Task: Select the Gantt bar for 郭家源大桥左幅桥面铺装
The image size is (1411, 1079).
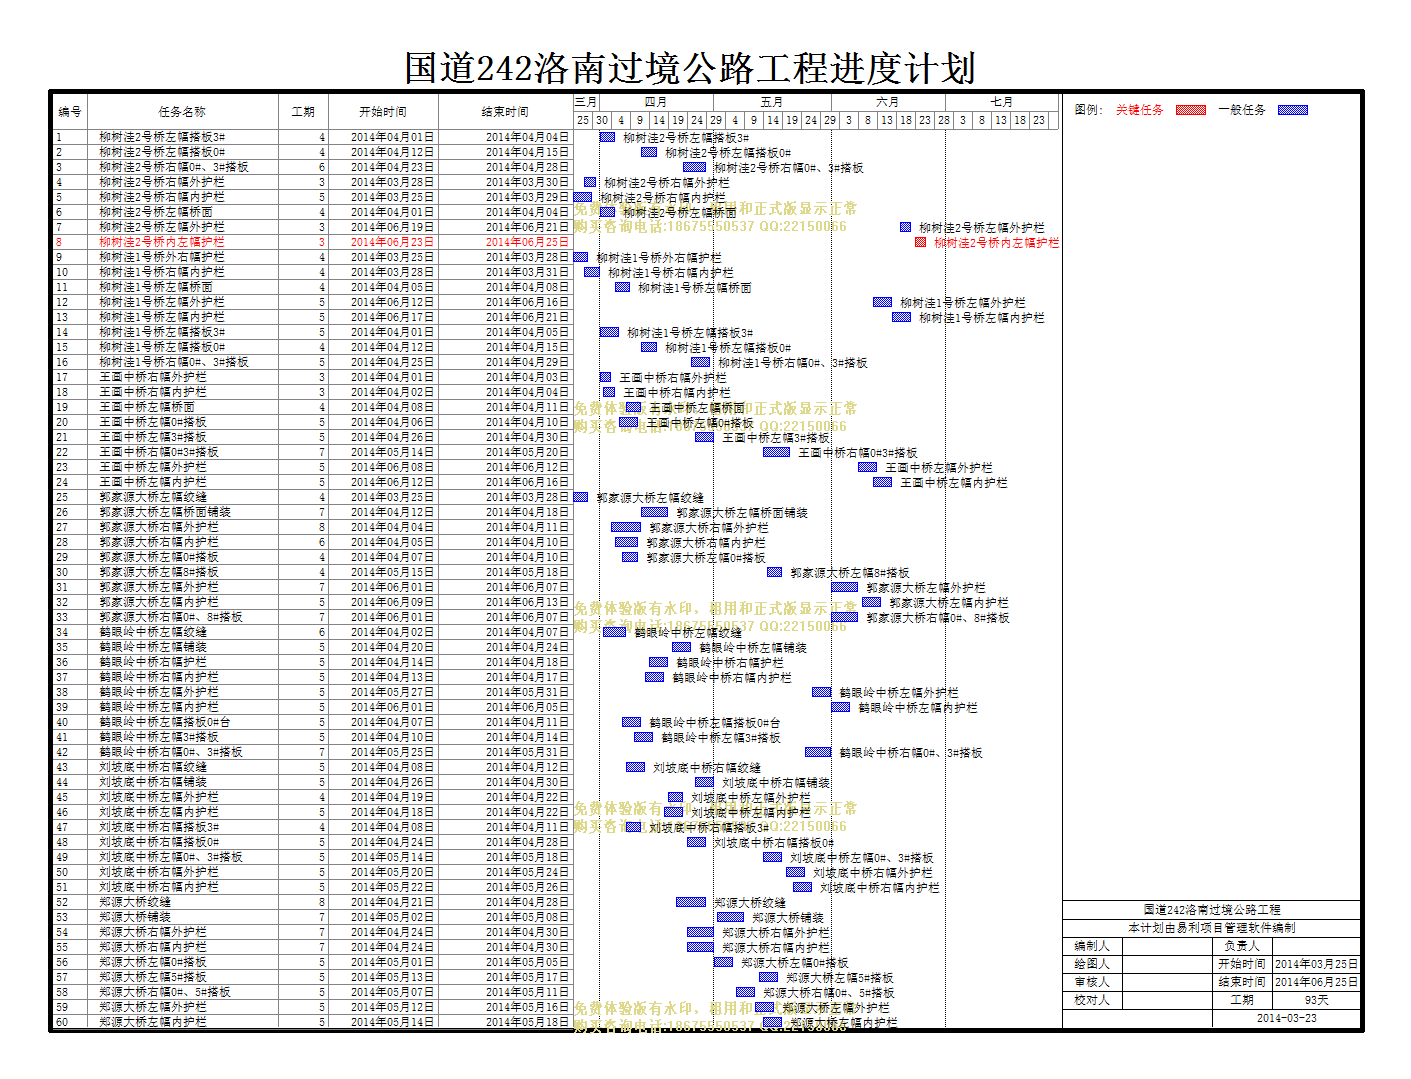Action: pyautogui.click(x=654, y=512)
